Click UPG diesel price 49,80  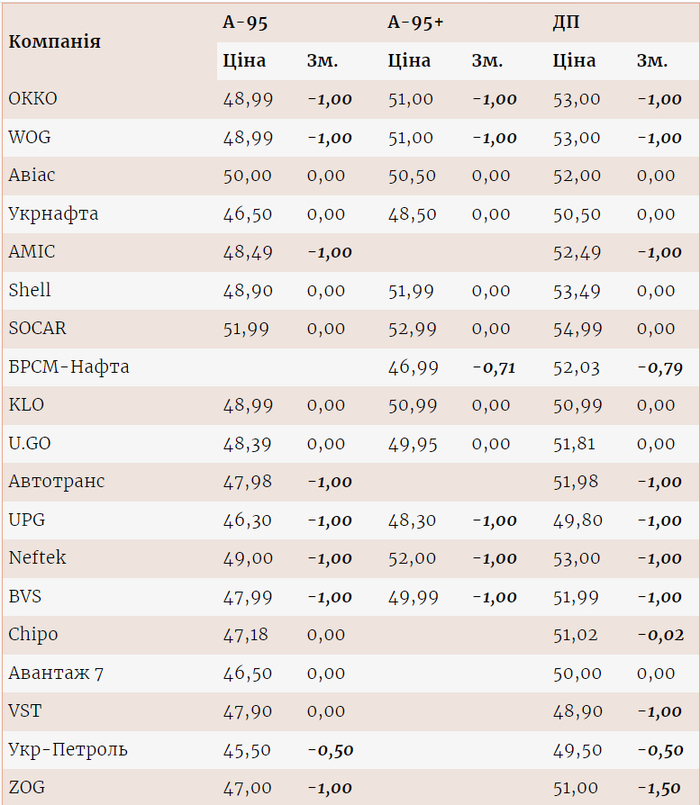[x=577, y=520]
